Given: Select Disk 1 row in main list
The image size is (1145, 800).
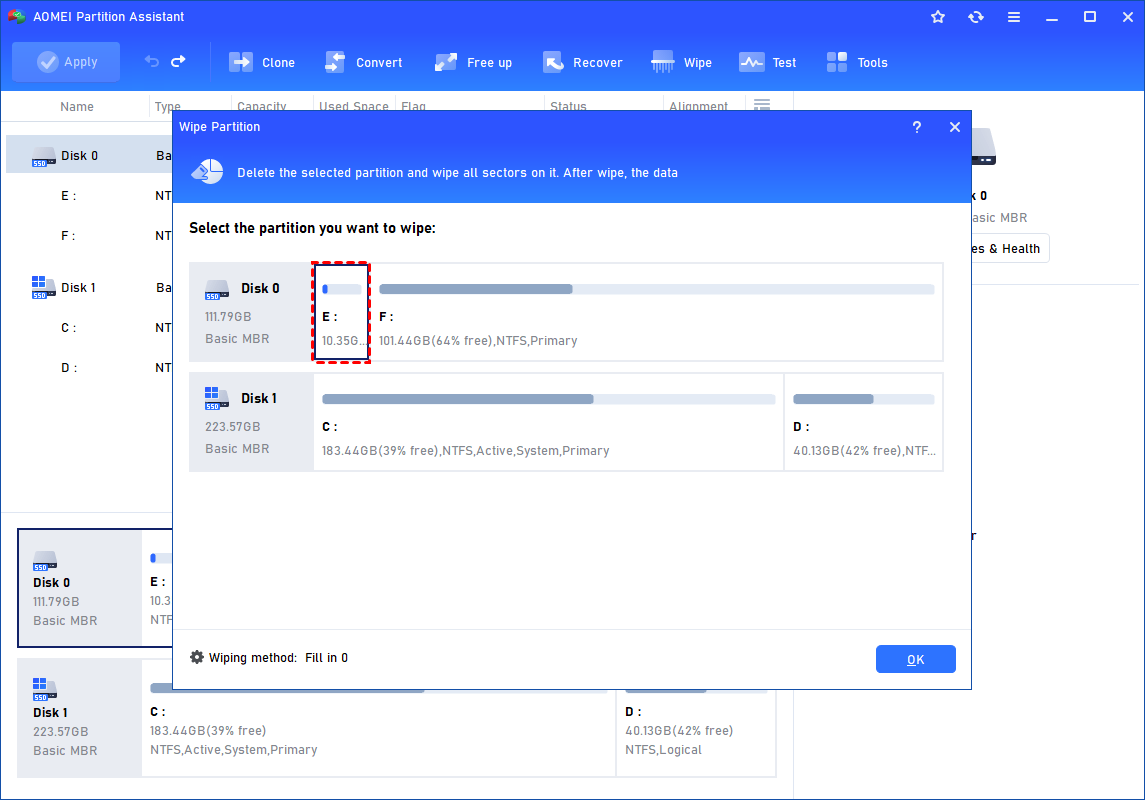Looking at the screenshot, I should (89, 288).
